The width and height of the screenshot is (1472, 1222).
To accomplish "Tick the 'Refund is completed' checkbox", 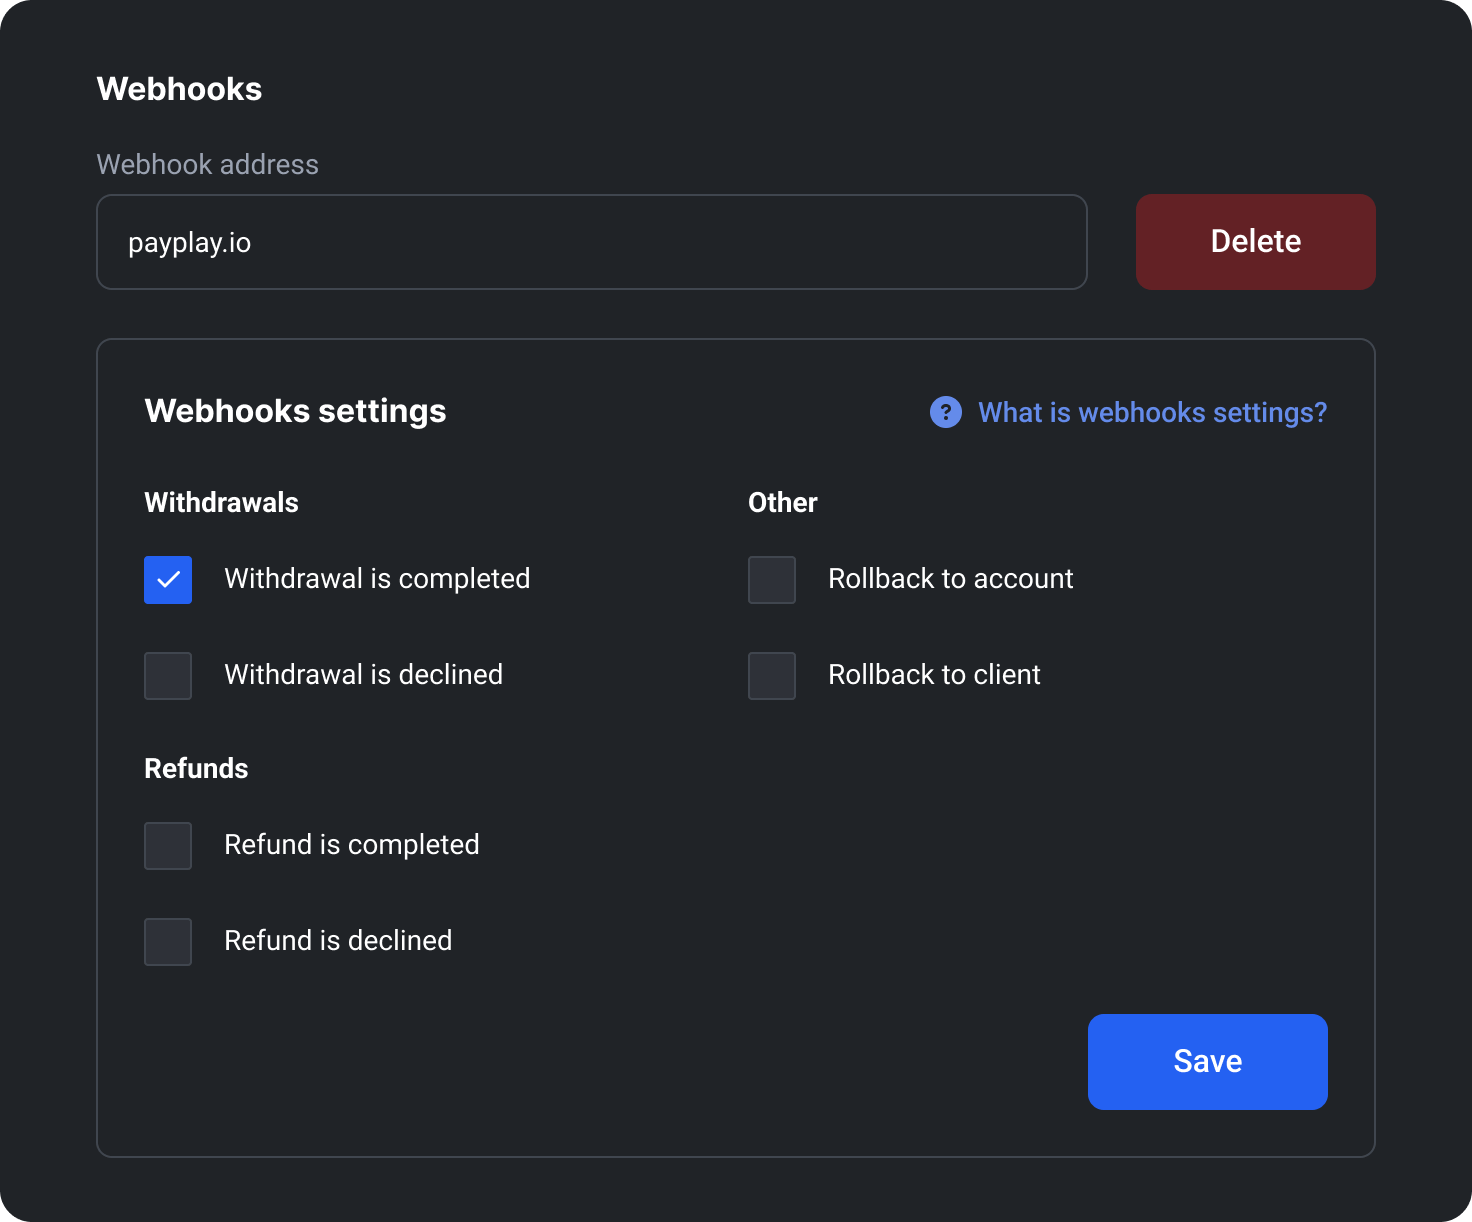I will [x=168, y=846].
